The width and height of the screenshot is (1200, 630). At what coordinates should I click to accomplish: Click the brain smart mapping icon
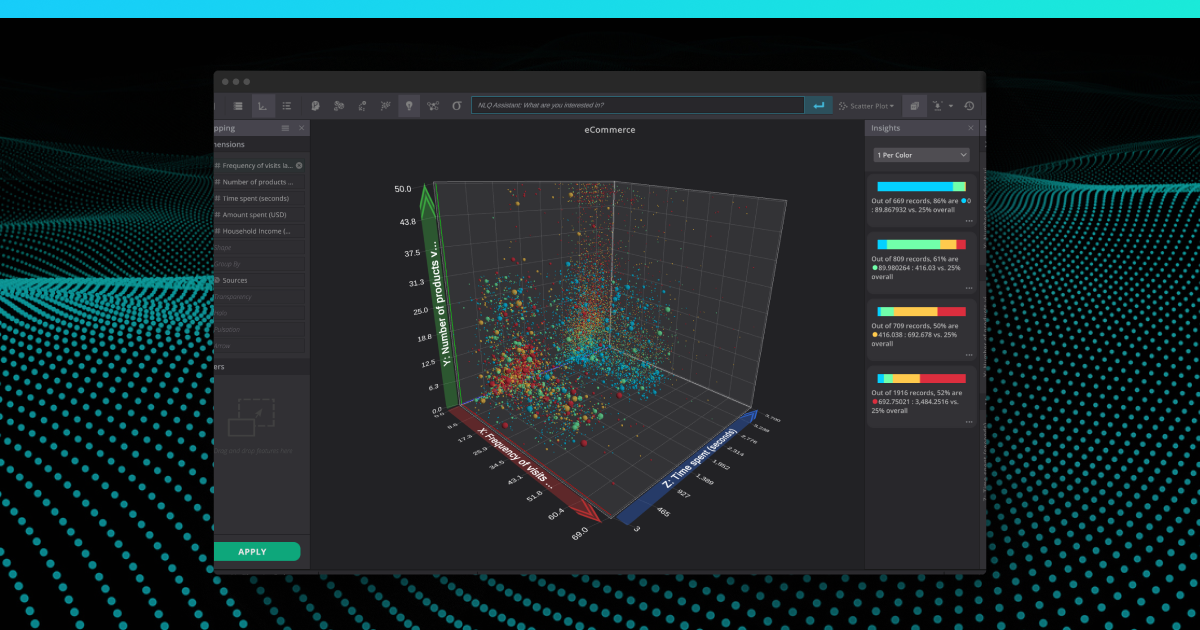pyautogui.click(x=315, y=105)
